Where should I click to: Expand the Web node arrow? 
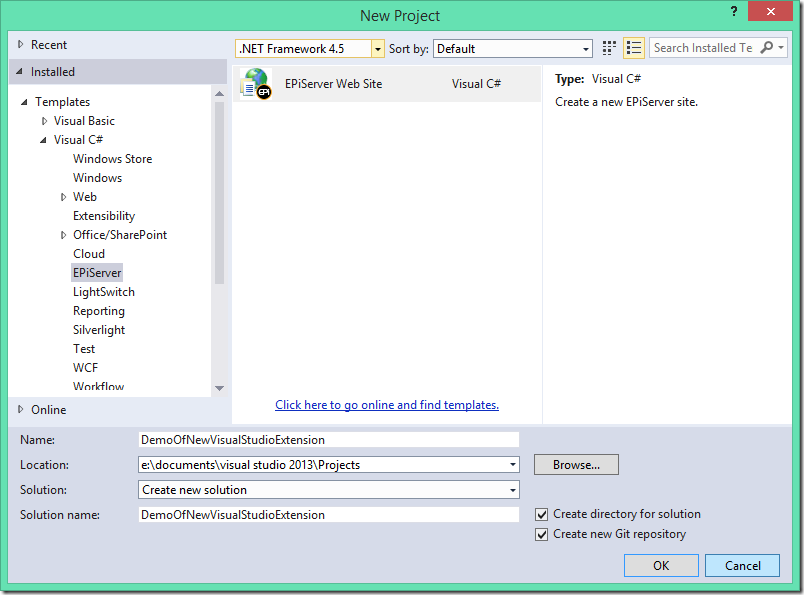coord(63,197)
